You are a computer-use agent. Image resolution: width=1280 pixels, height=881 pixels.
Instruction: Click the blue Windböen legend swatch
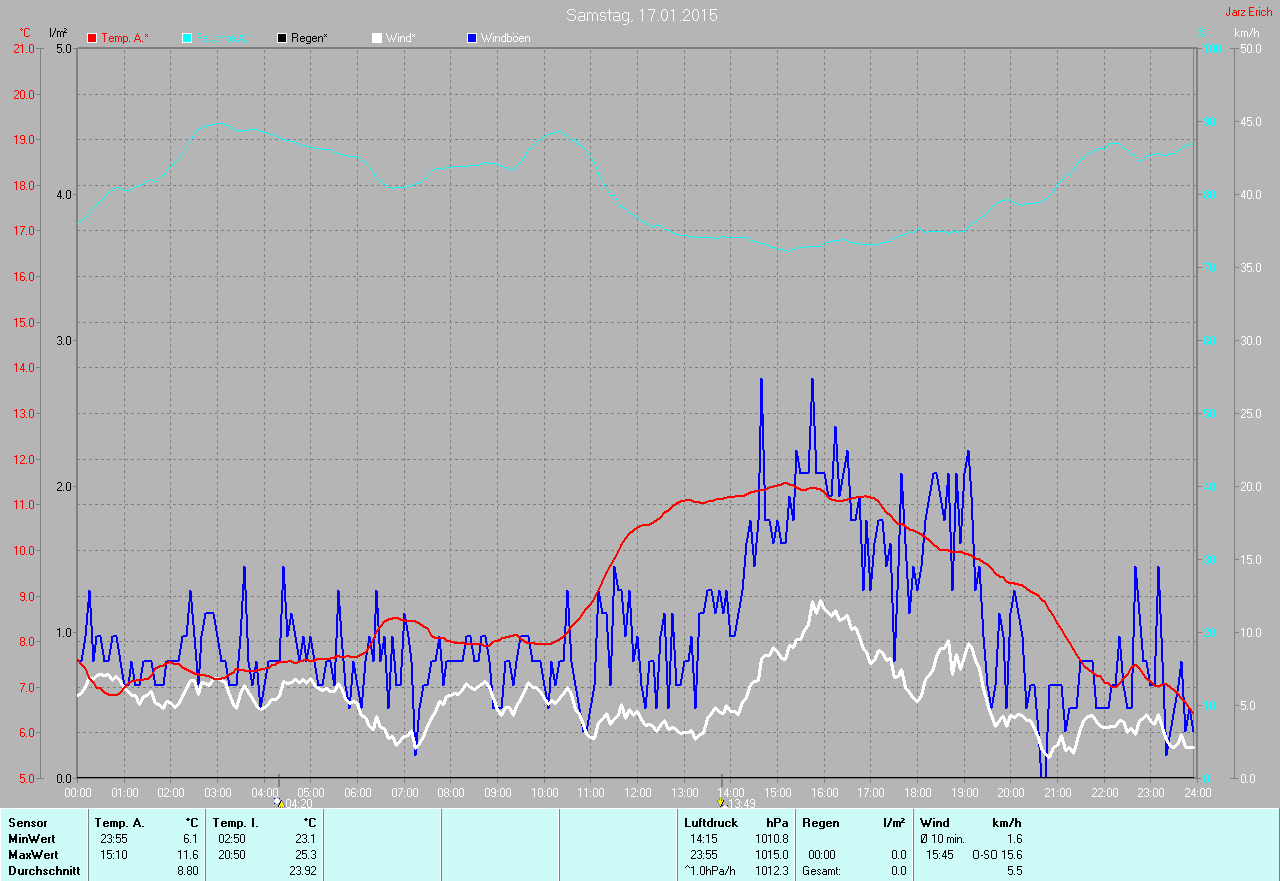tap(472, 38)
